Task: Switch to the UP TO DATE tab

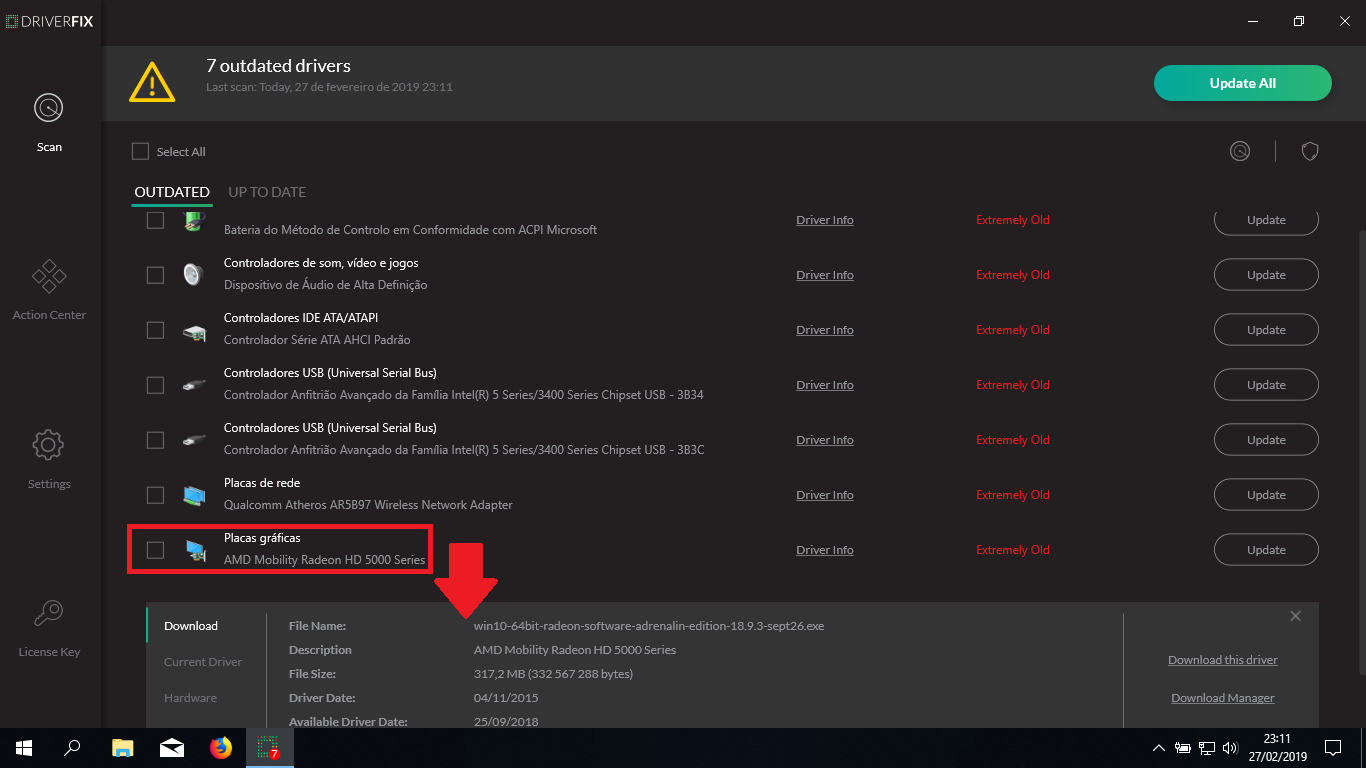Action: [x=267, y=192]
